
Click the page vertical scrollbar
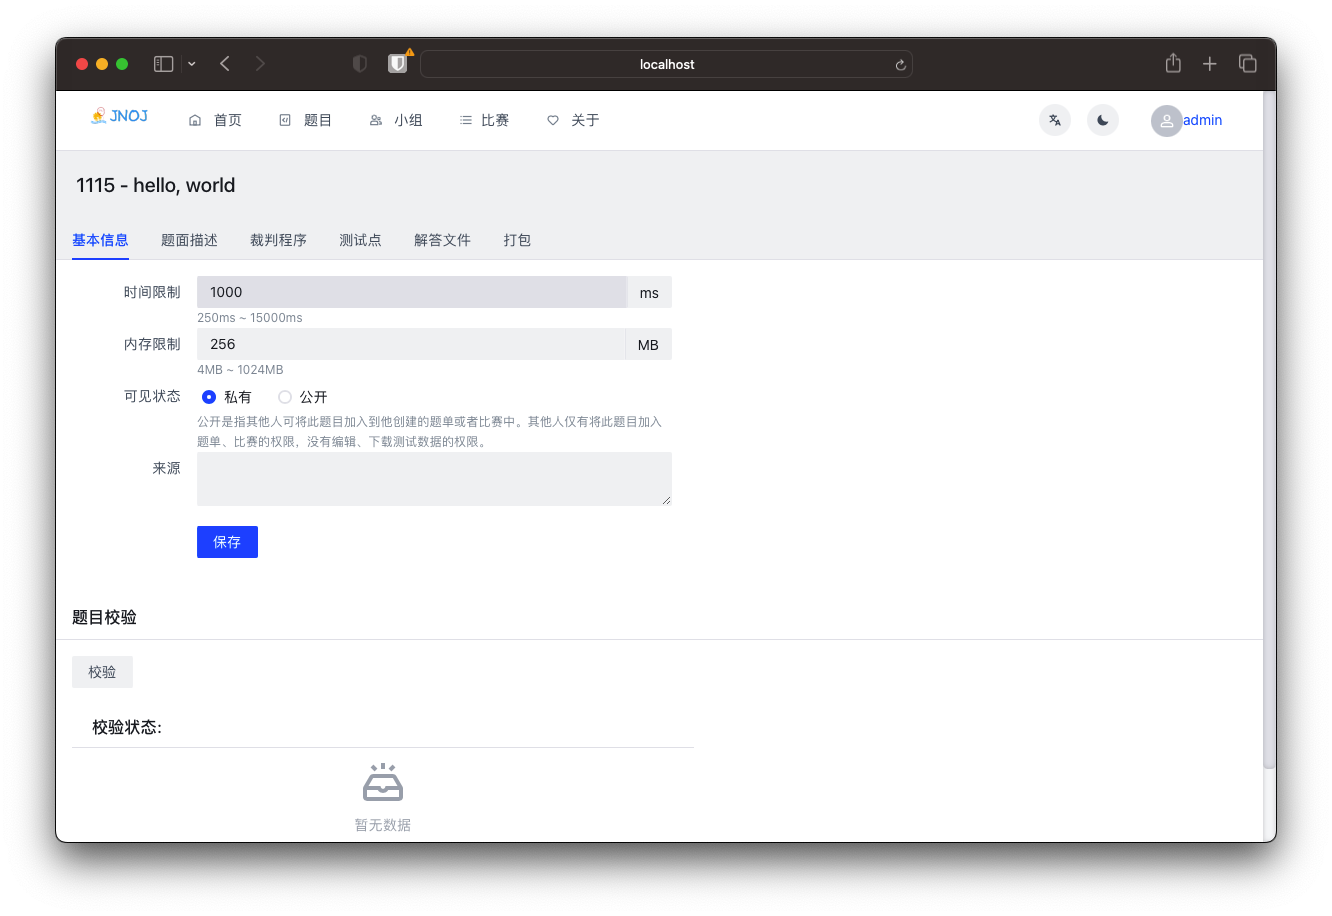tap(1269, 430)
